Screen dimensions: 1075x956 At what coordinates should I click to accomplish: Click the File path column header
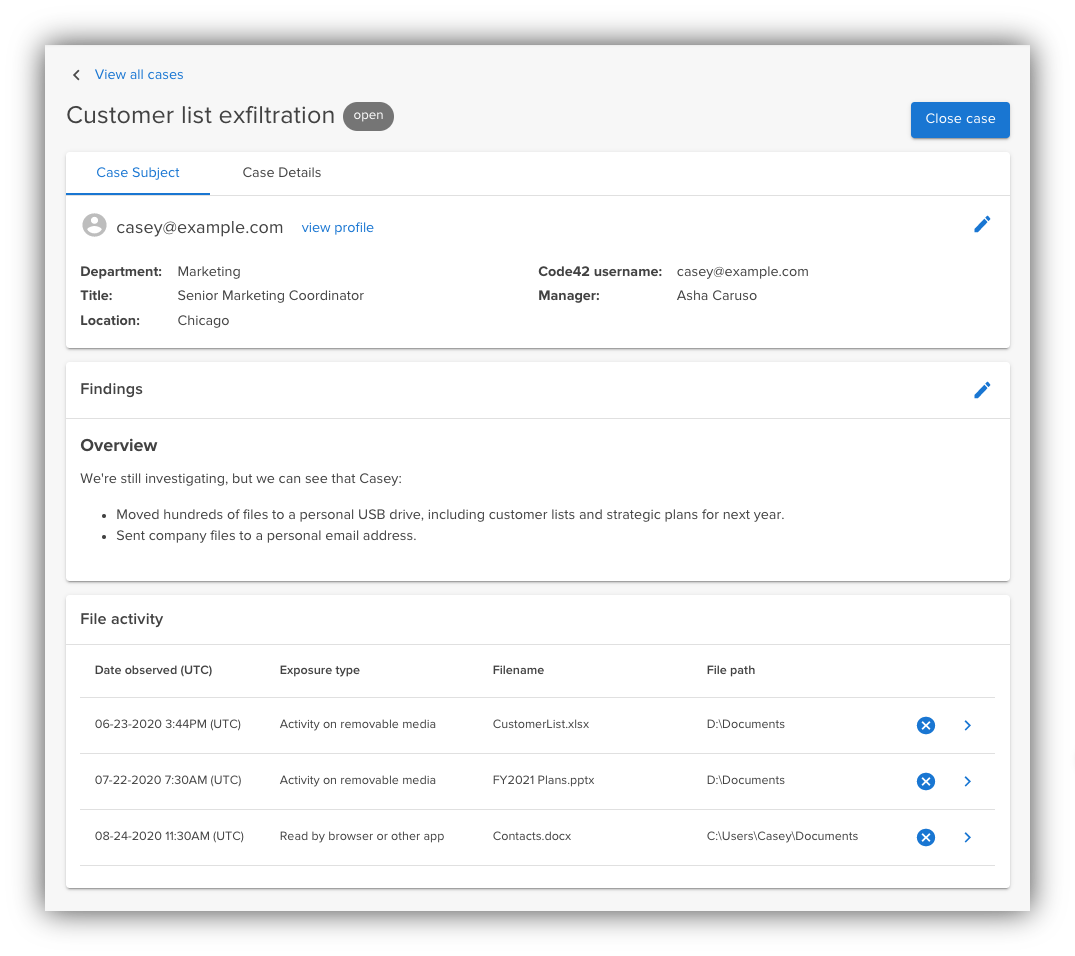(730, 670)
